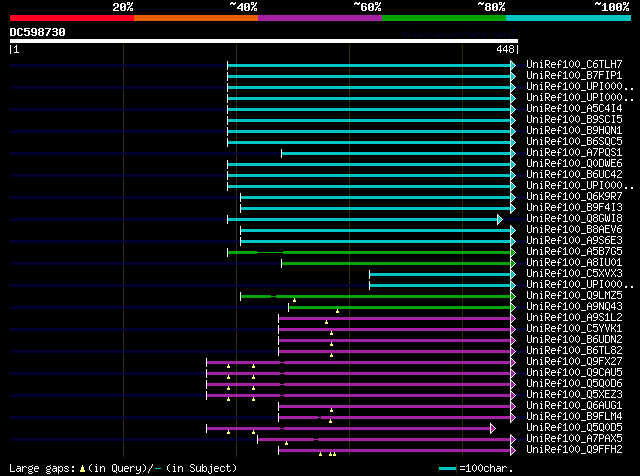Click the cyan alignment bar of UniRef100_C6TLH7
Viewport: 640px width, 476px height.
(369, 65)
